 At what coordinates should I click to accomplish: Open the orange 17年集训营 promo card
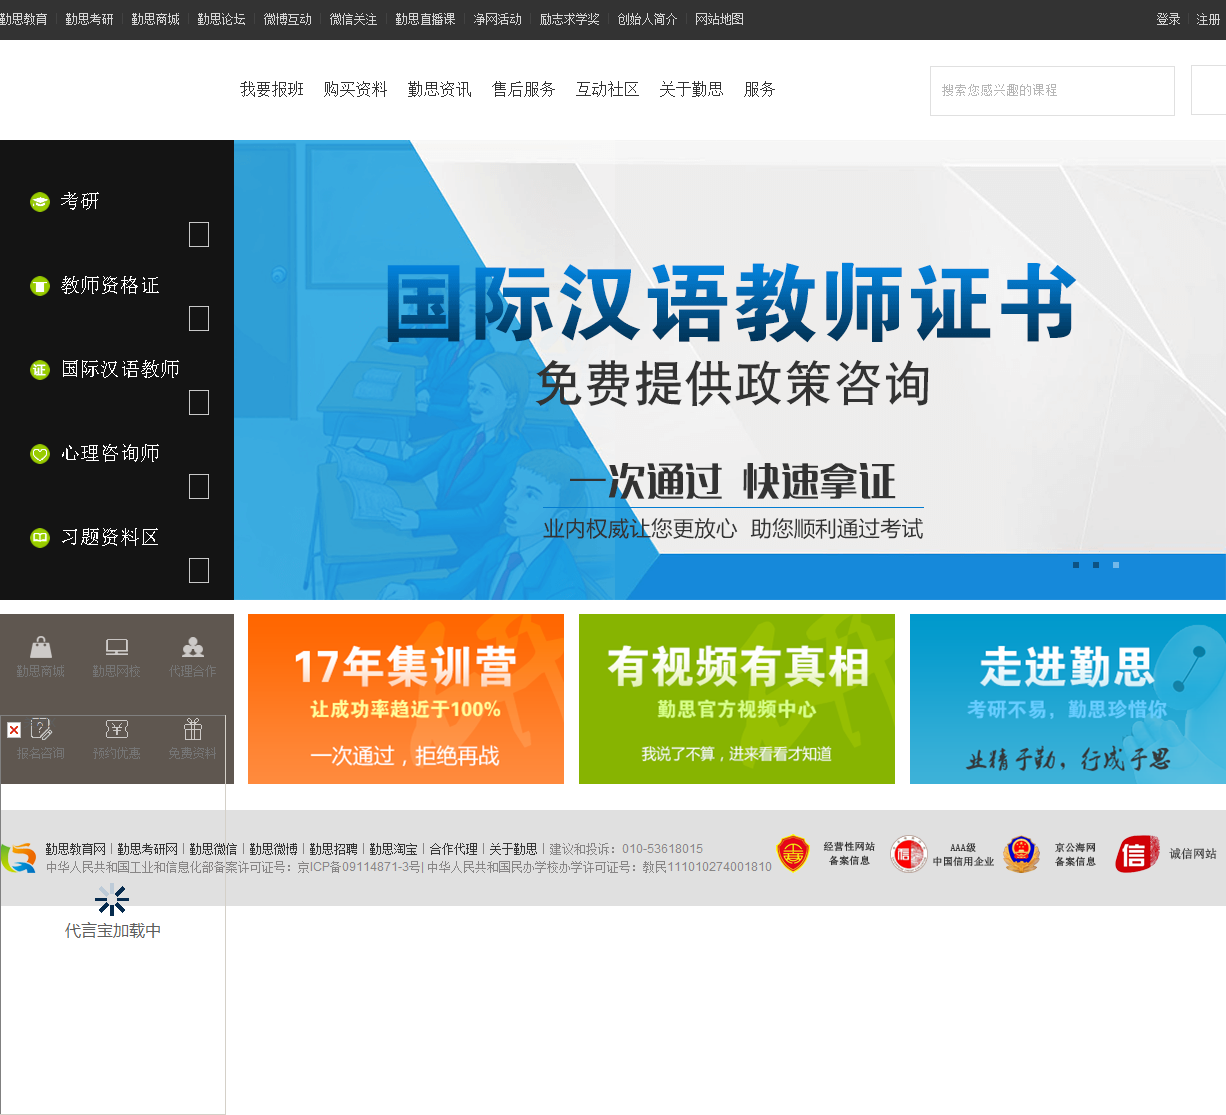(x=406, y=699)
